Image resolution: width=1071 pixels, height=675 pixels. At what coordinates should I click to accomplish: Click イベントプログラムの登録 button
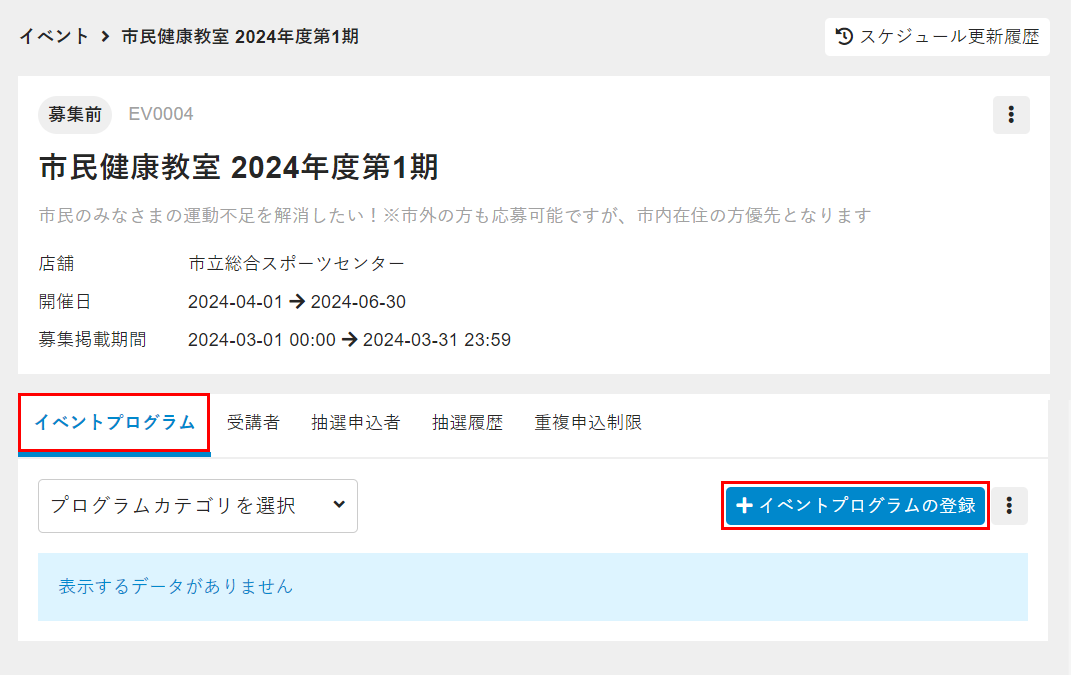tap(855, 506)
